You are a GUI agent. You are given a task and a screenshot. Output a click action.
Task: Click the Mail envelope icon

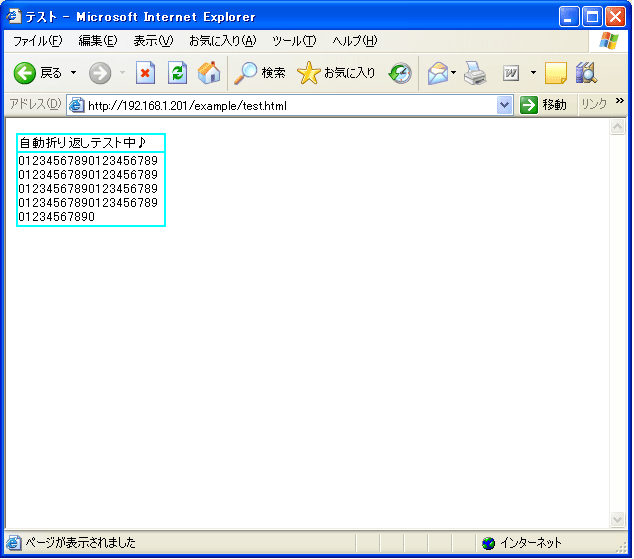437,73
